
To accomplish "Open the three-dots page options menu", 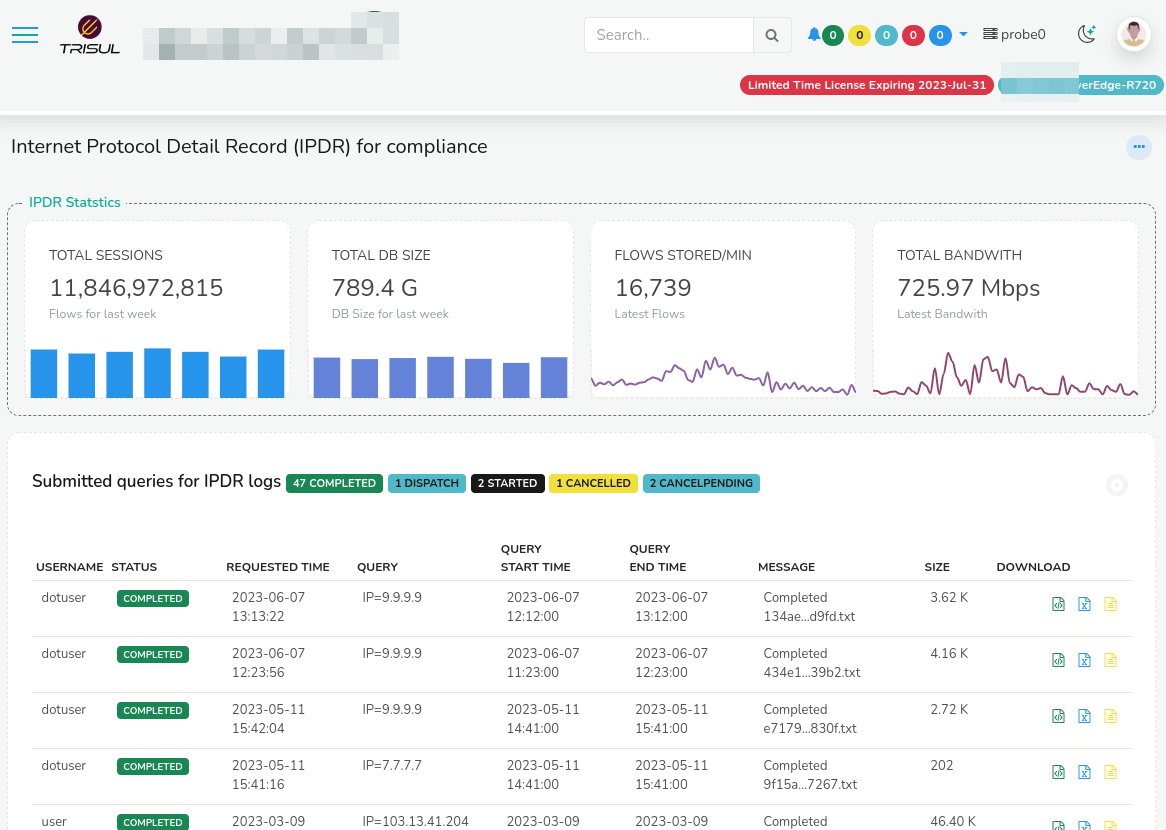I will point(1138,147).
